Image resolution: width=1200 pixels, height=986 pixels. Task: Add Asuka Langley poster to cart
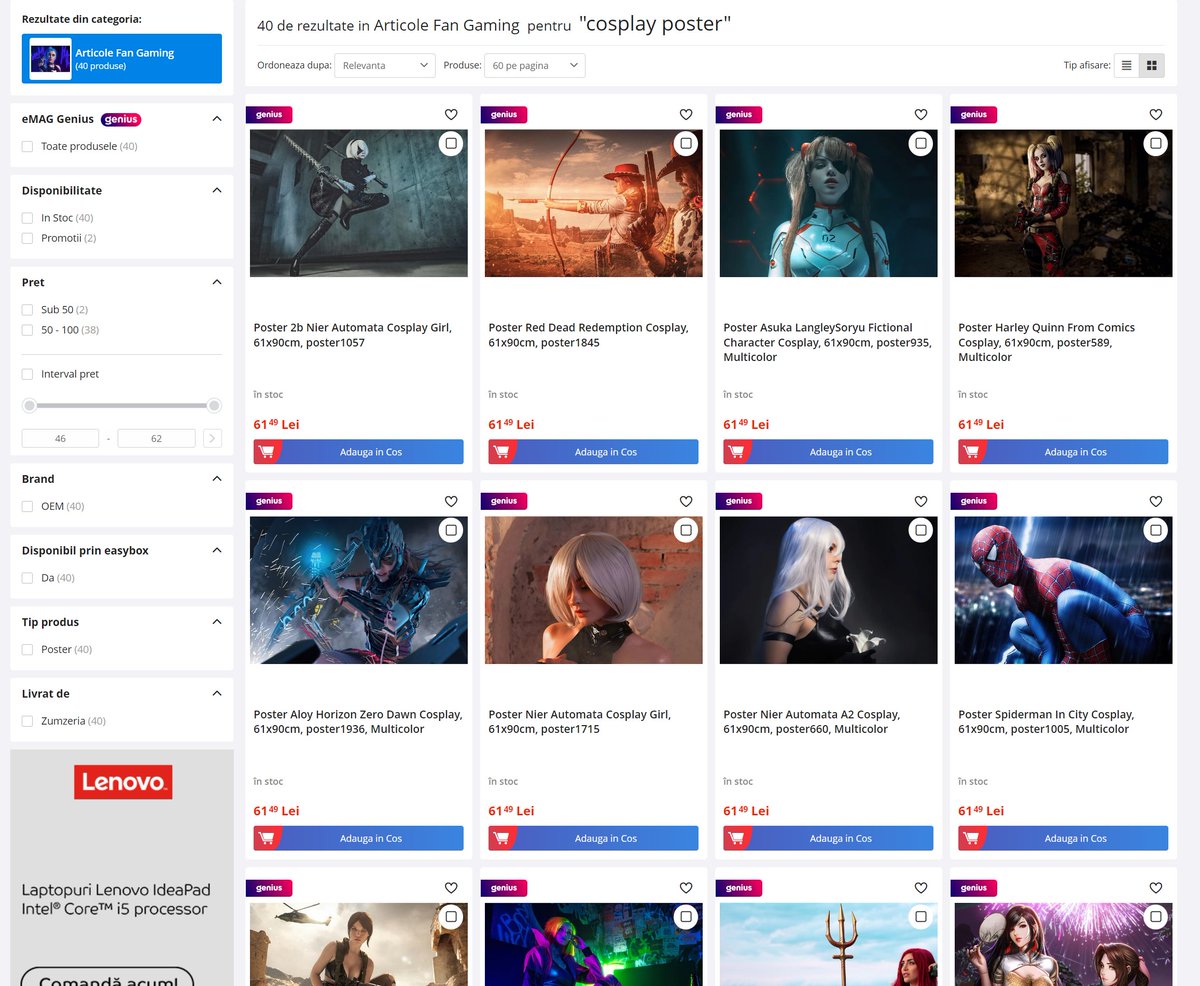pyautogui.click(x=829, y=452)
